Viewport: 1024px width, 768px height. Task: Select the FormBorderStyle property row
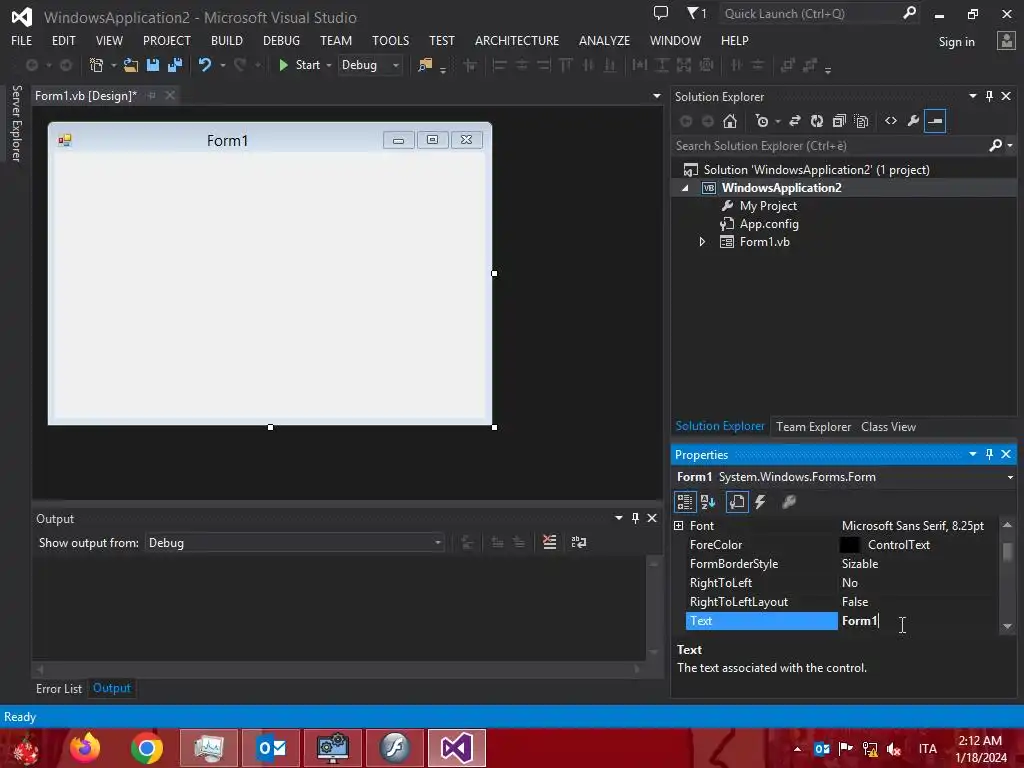[841, 564]
